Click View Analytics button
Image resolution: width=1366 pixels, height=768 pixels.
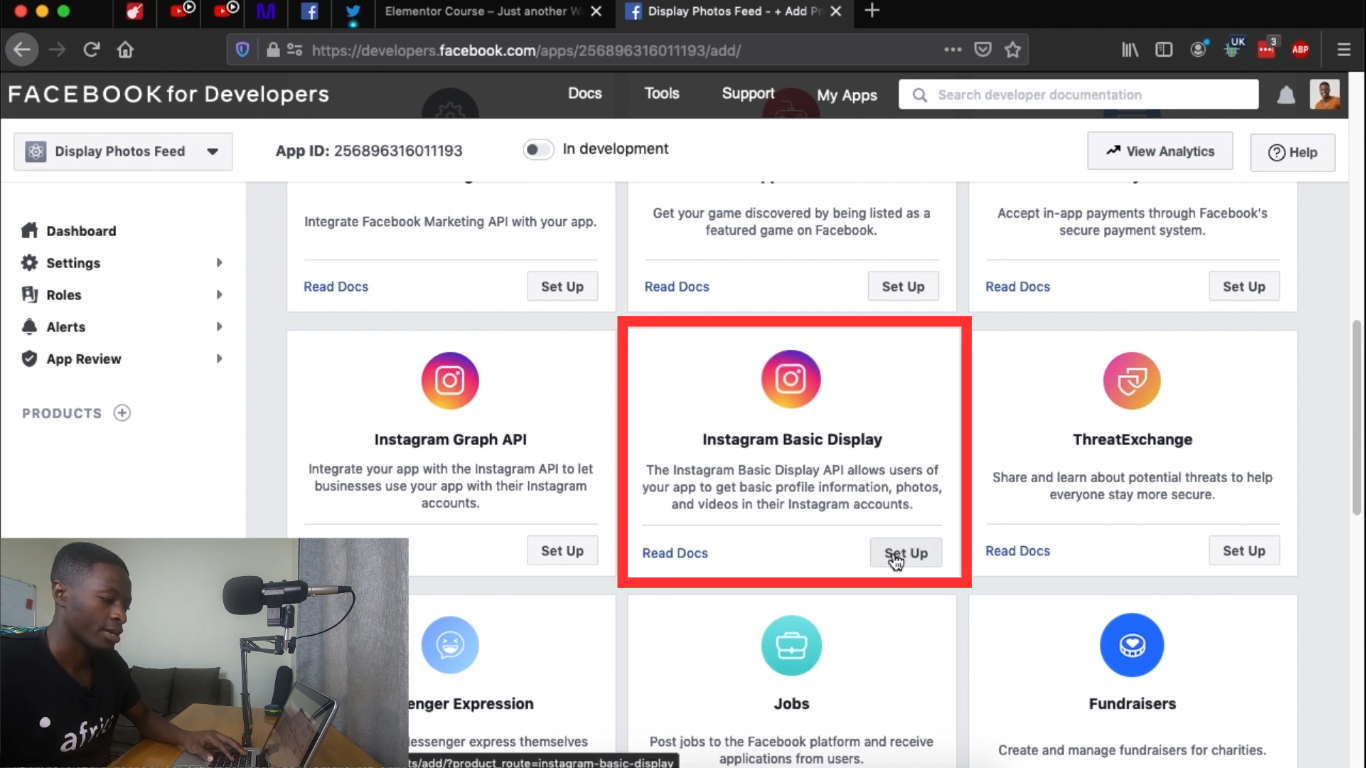(1160, 151)
